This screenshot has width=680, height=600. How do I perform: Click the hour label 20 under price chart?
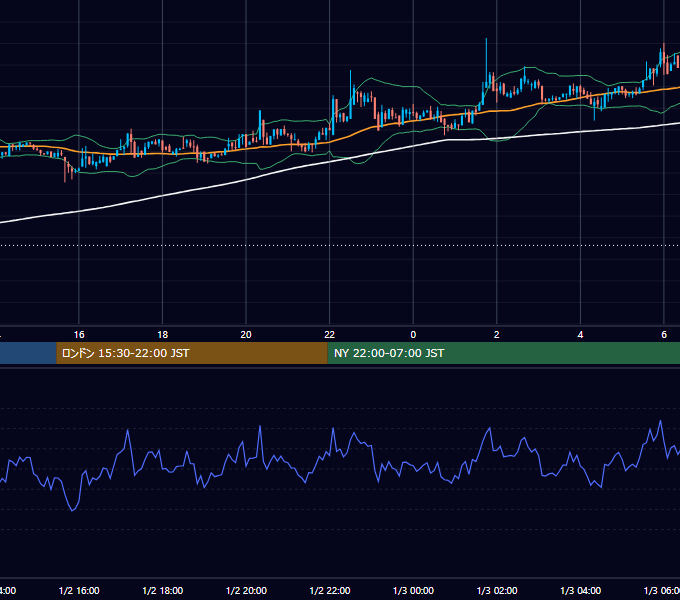[x=246, y=335]
